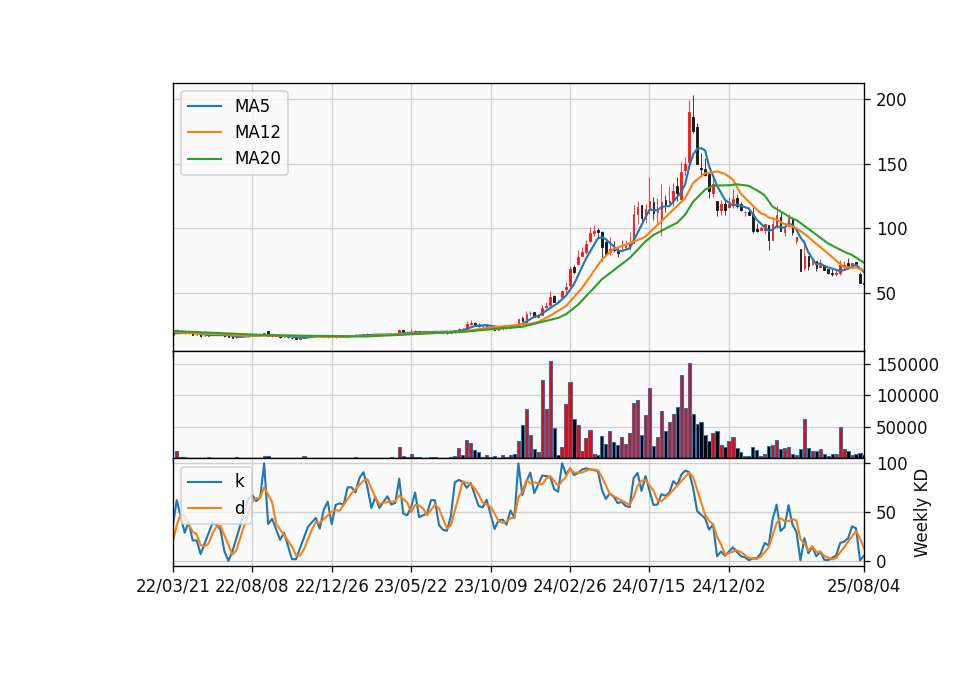This screenshot has height=690, width=960.
Task: Click the 22/08/08 date label
Action: point(252,586)
